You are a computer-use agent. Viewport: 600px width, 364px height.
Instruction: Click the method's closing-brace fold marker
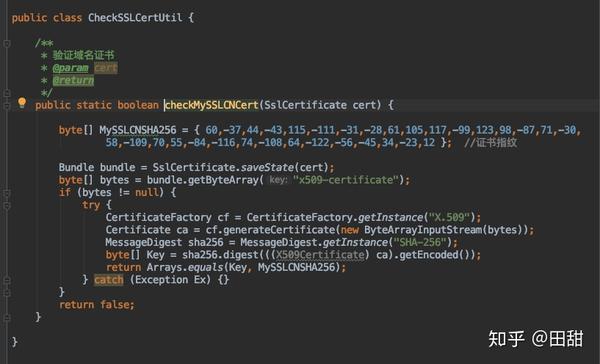(x=7, y=317)
